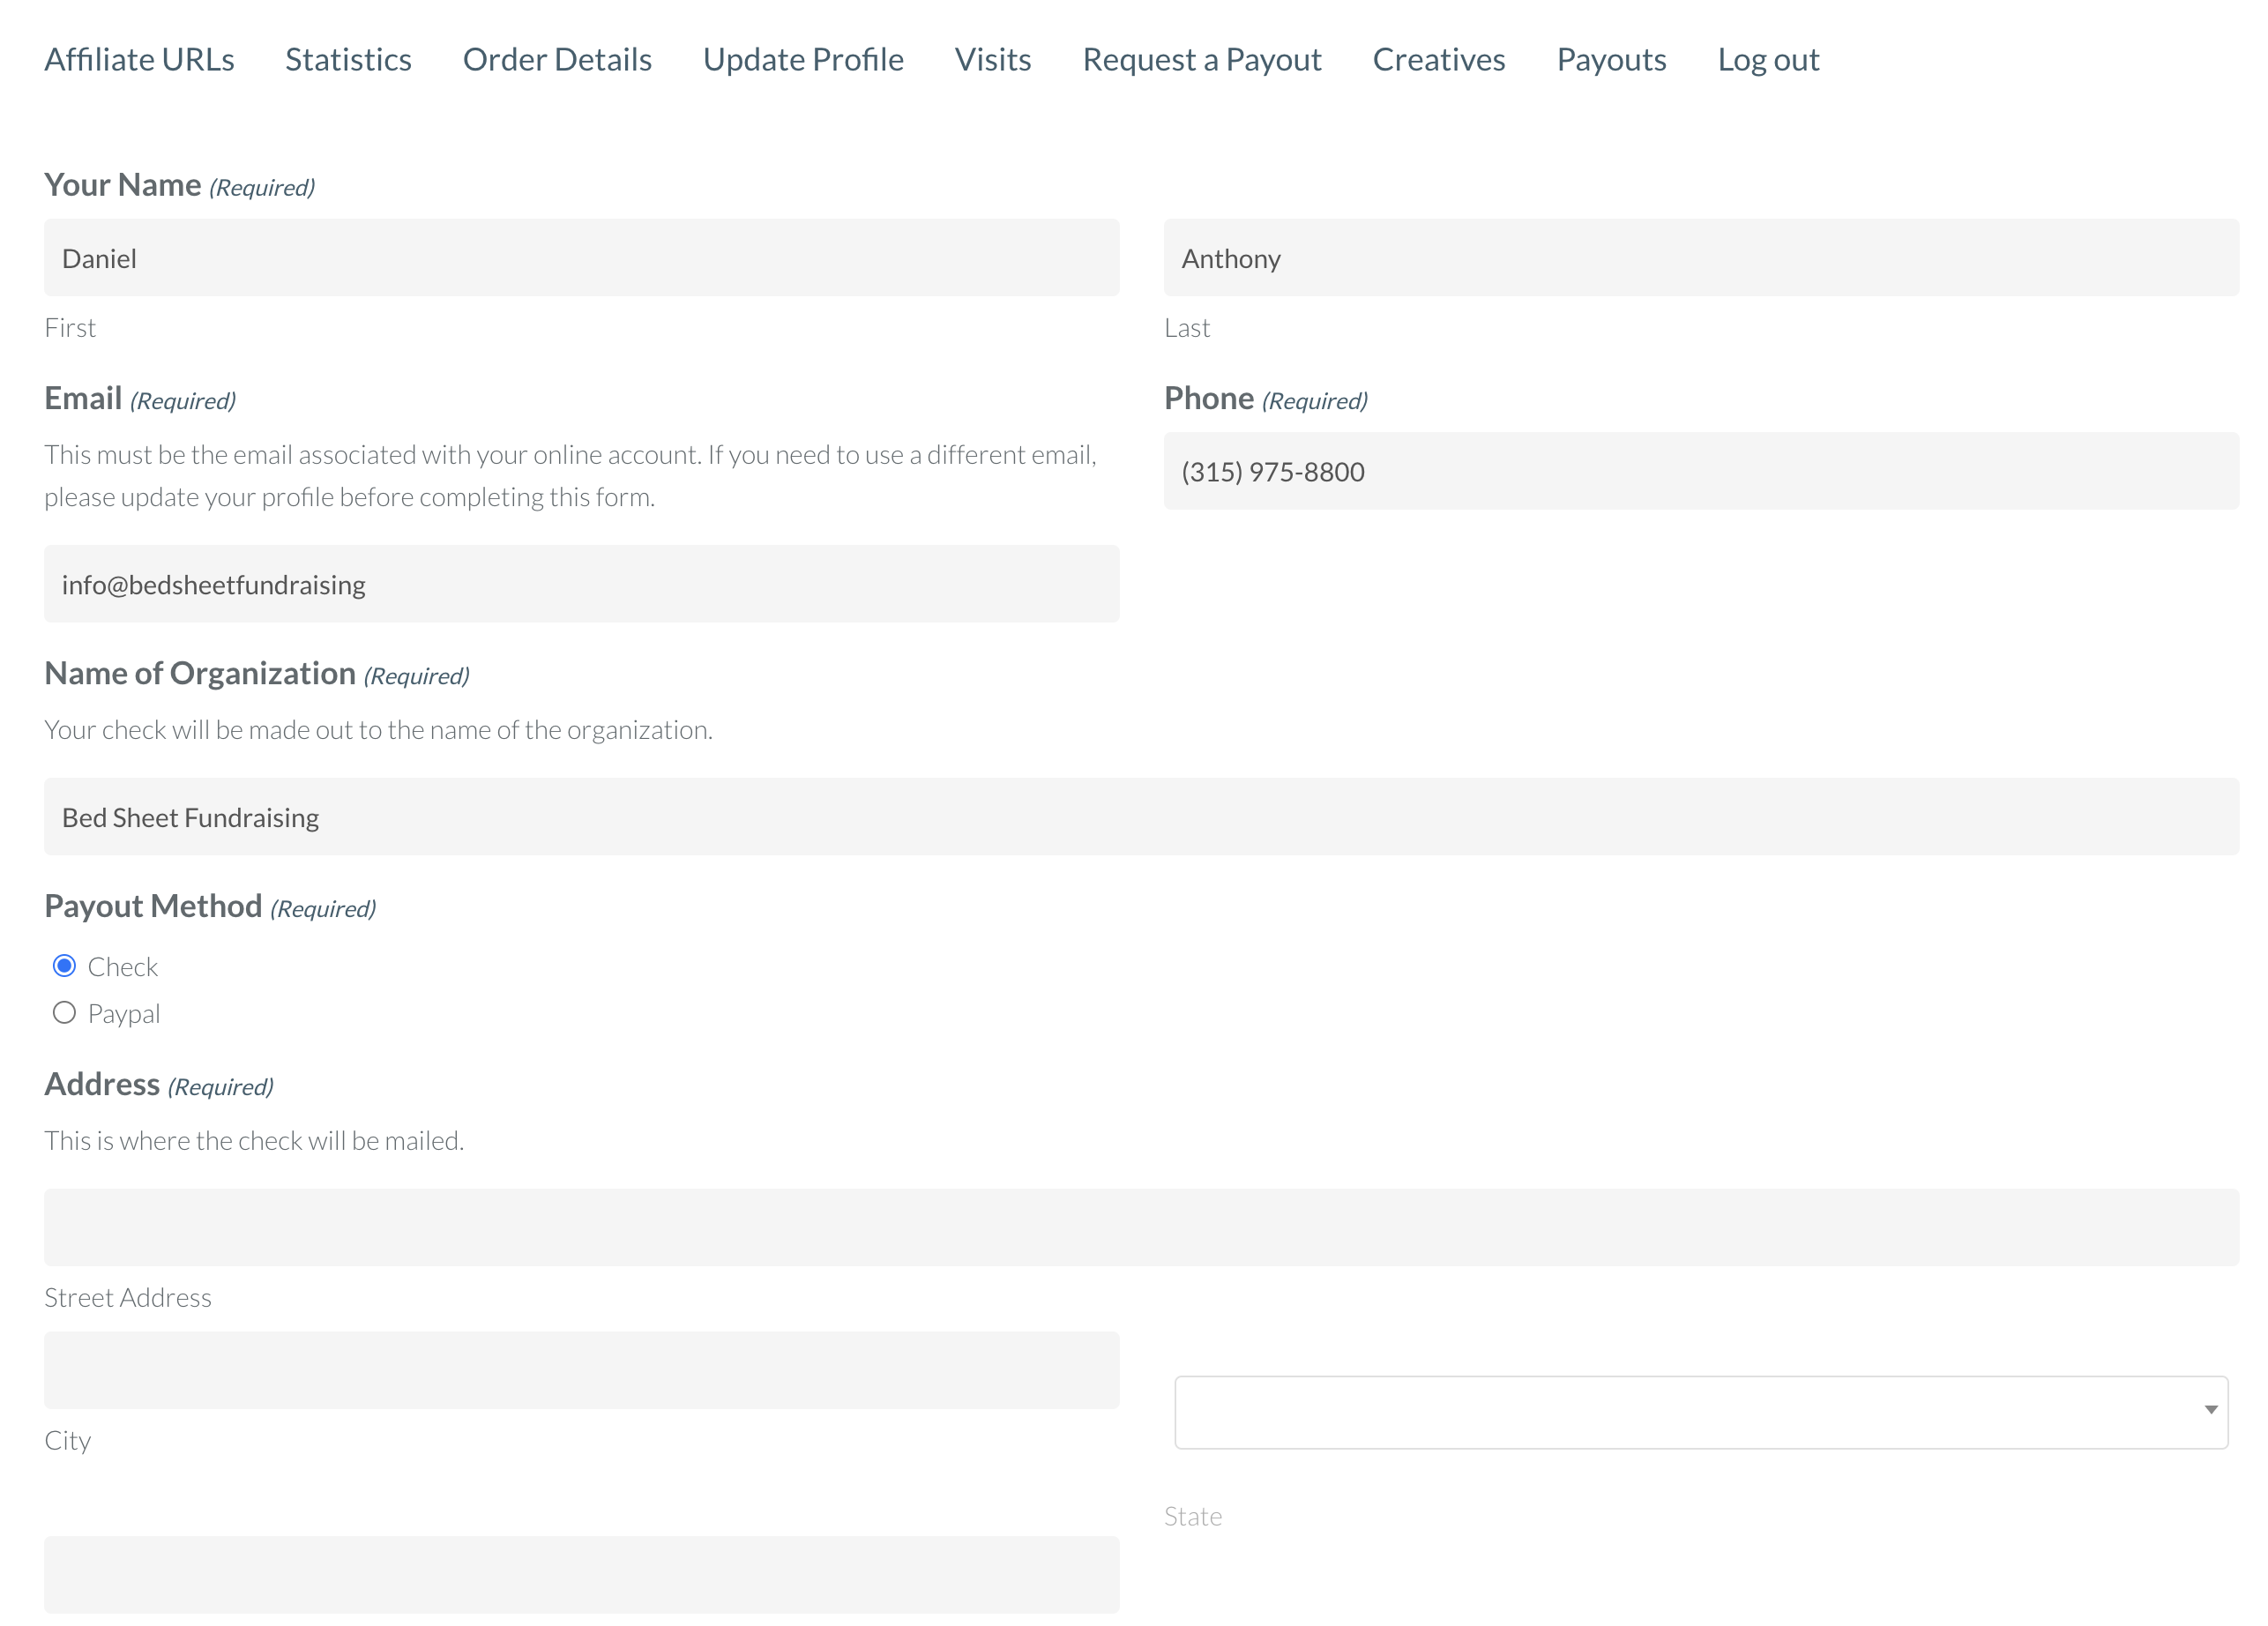Open the Creatives menu item
Image resolution: width=2268 pixels, height=1626 pixels.
pos(1438,60)
